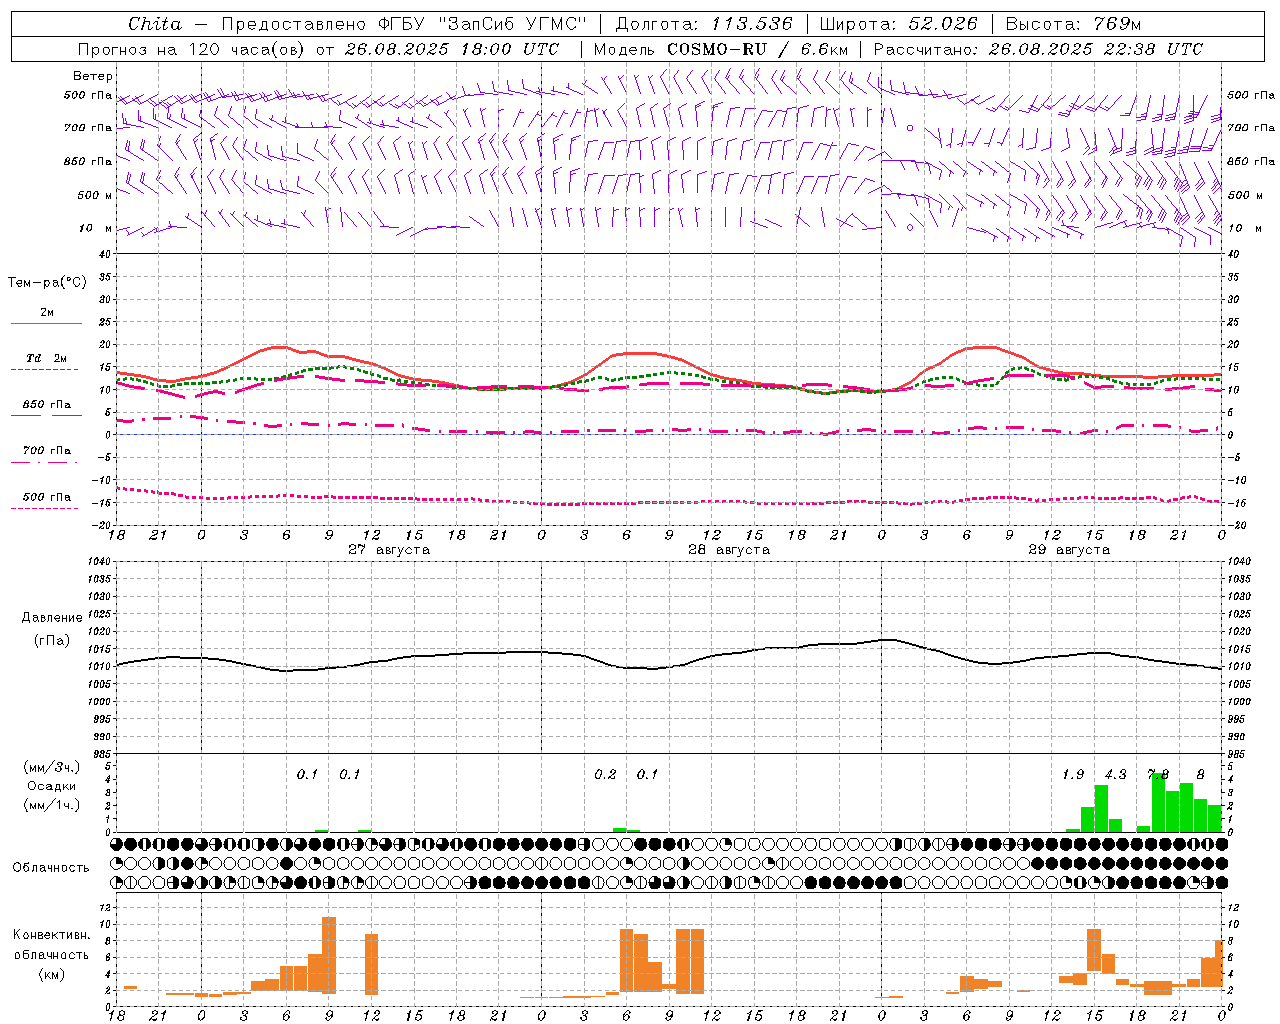Click the "Высота: 769м" elevation value
The image size is (1280, 1024).
click(1073, 24)
